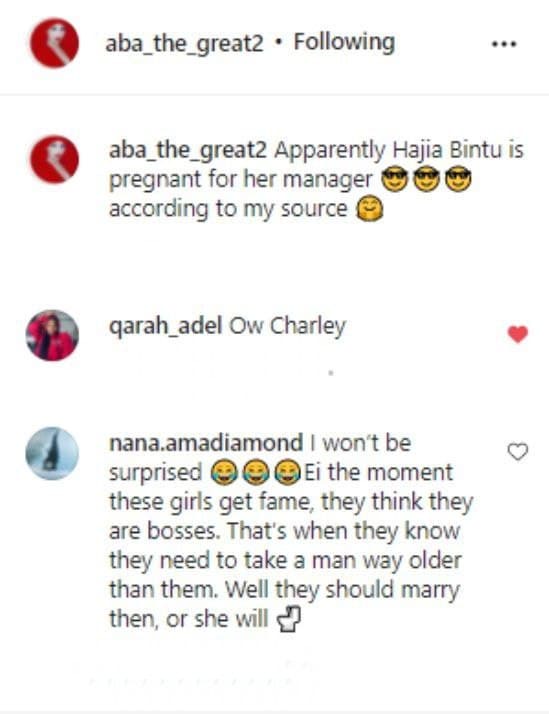Visit the nana.amadiamond username link
The width and height of the screenshot is (549, 714).
click(x=206, y=443)
